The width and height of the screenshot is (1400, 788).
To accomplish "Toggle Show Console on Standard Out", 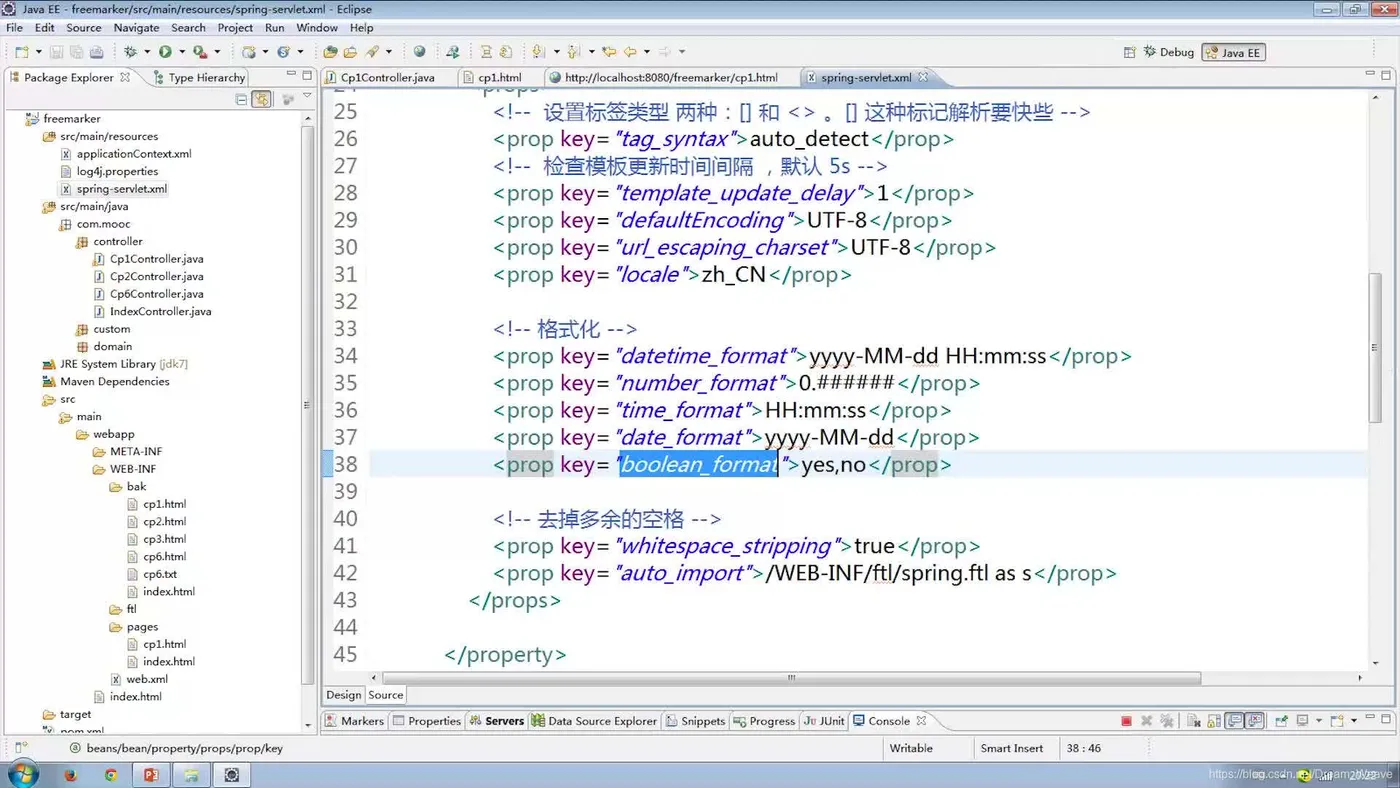I will coord(1234,720).
